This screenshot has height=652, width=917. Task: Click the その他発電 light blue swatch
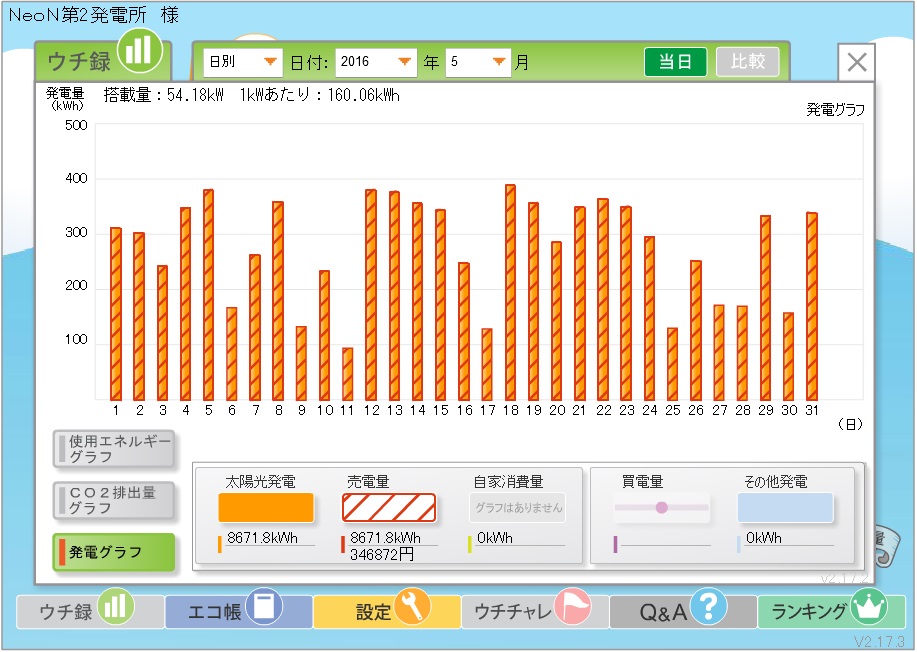pyautogui.click(x=785, y=507)
